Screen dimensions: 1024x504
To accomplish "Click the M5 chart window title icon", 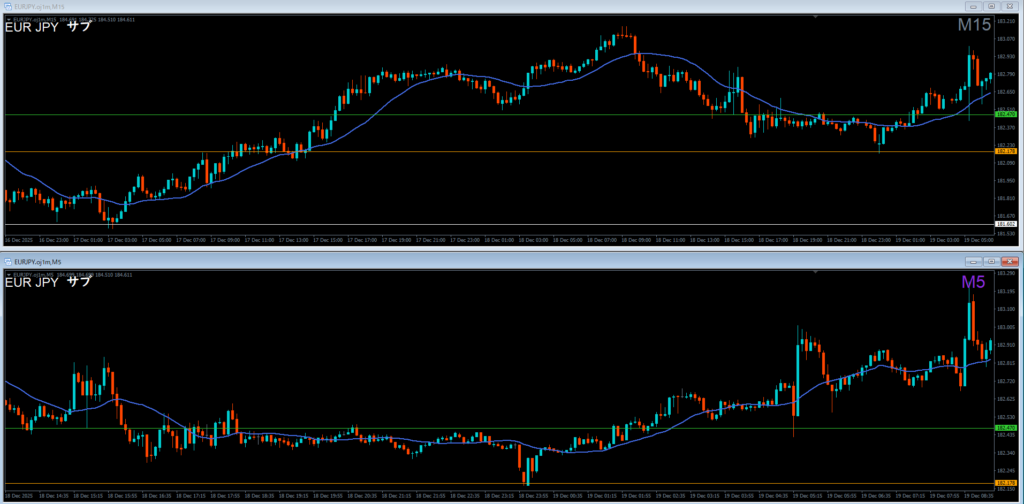I will click(x=6, y=261).
